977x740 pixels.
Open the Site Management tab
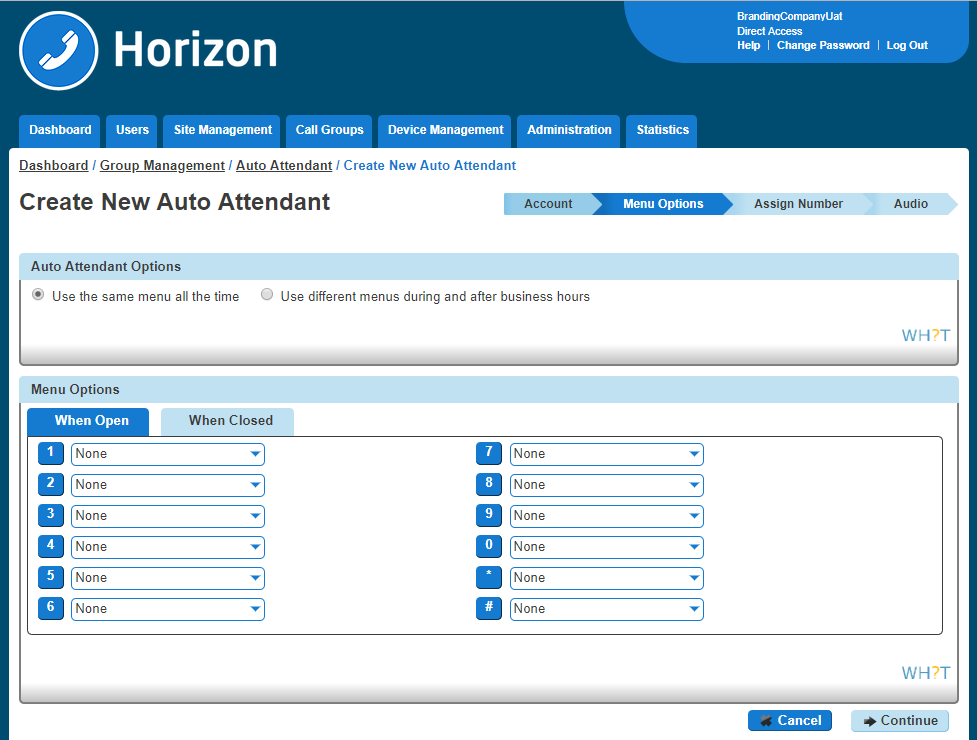tap(222, 131)
